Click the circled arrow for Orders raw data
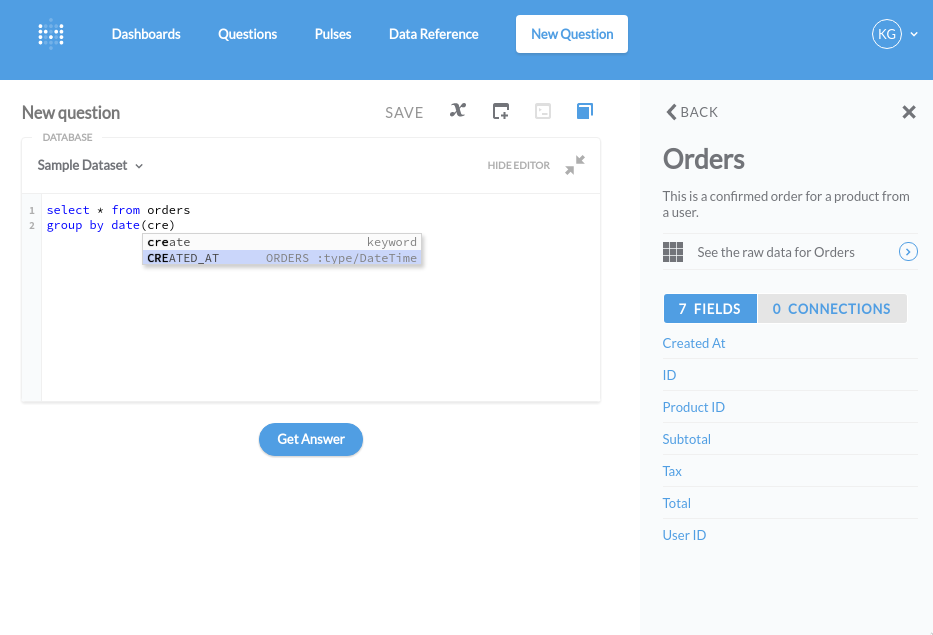 [x=908, y=252]
